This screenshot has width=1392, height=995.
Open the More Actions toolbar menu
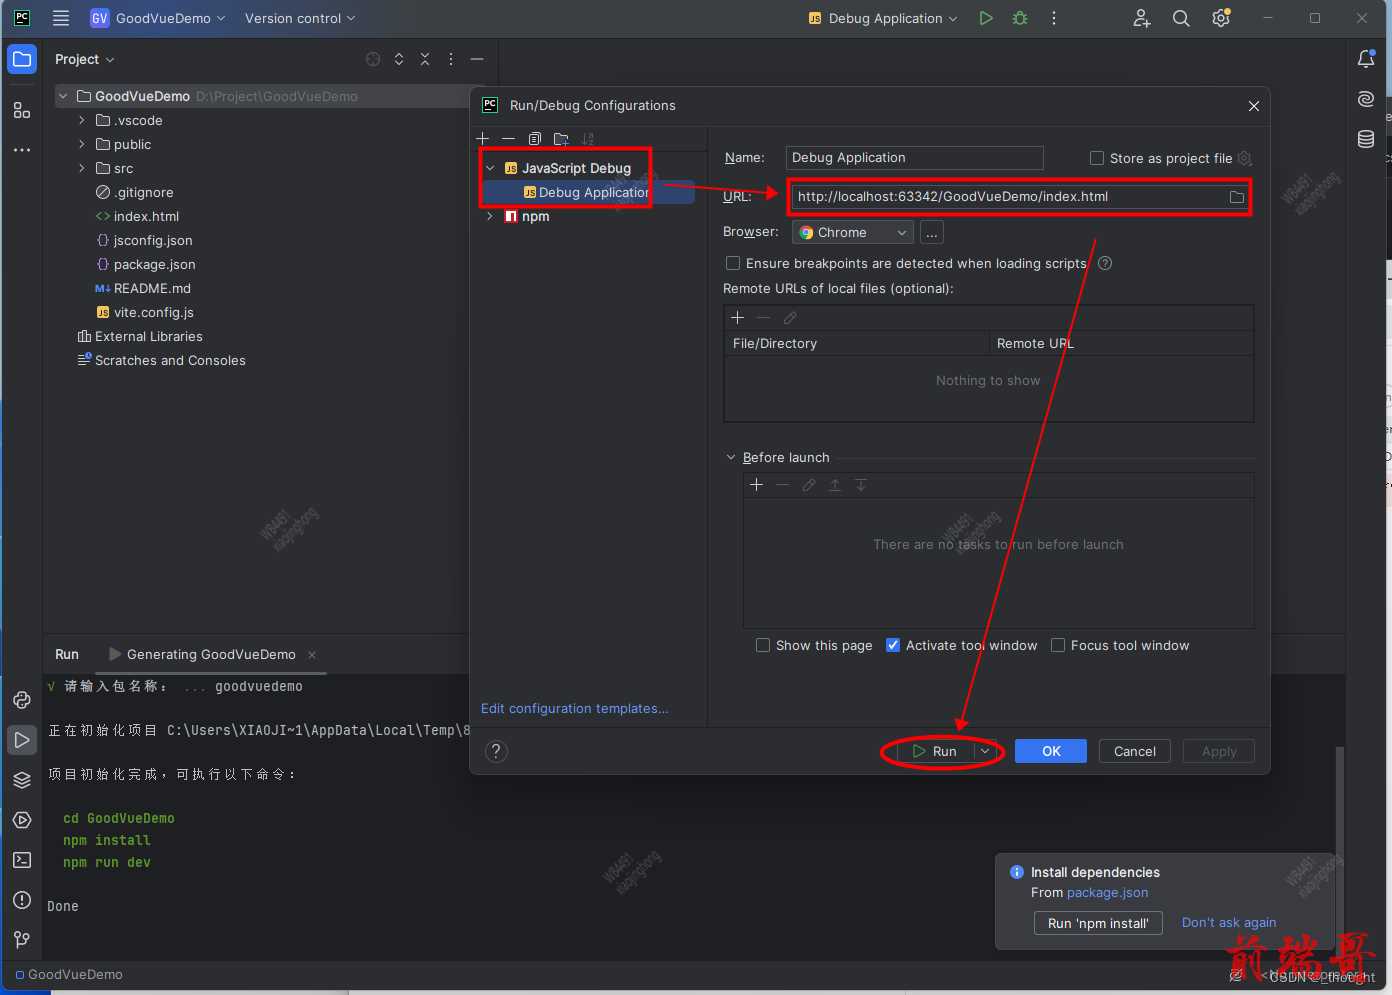[1054, 18]
